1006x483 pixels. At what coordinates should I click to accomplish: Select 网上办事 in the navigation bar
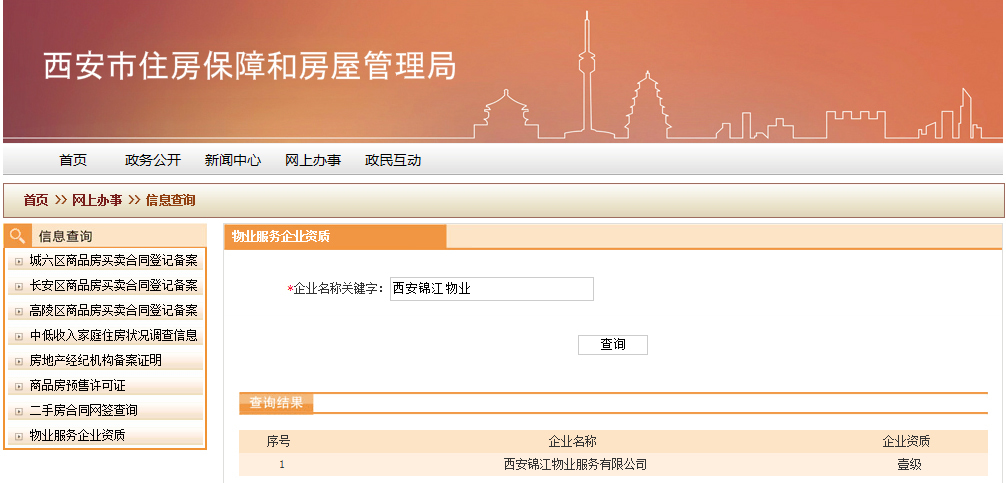313,160
